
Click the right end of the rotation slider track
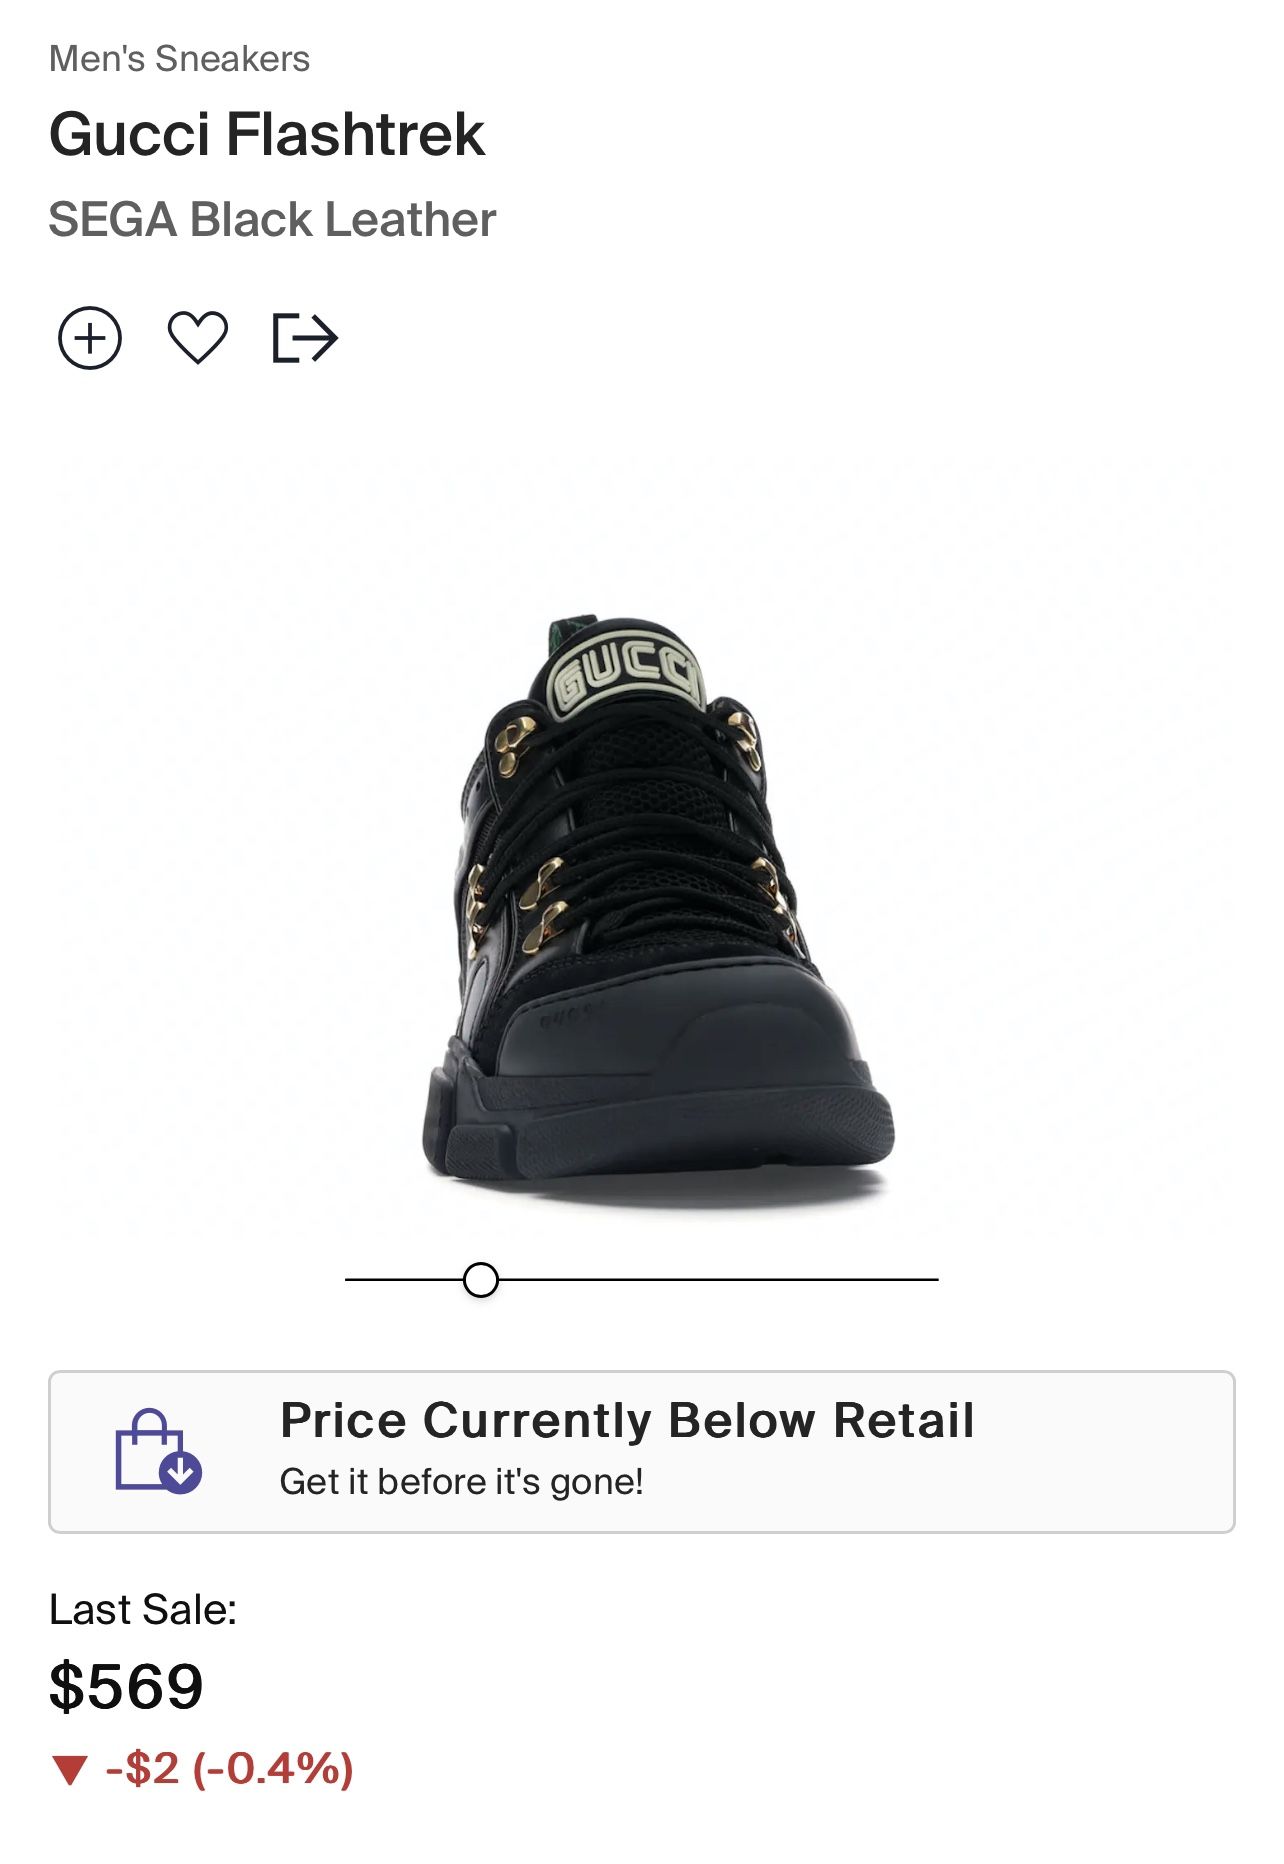click(x=930, y=1279)
